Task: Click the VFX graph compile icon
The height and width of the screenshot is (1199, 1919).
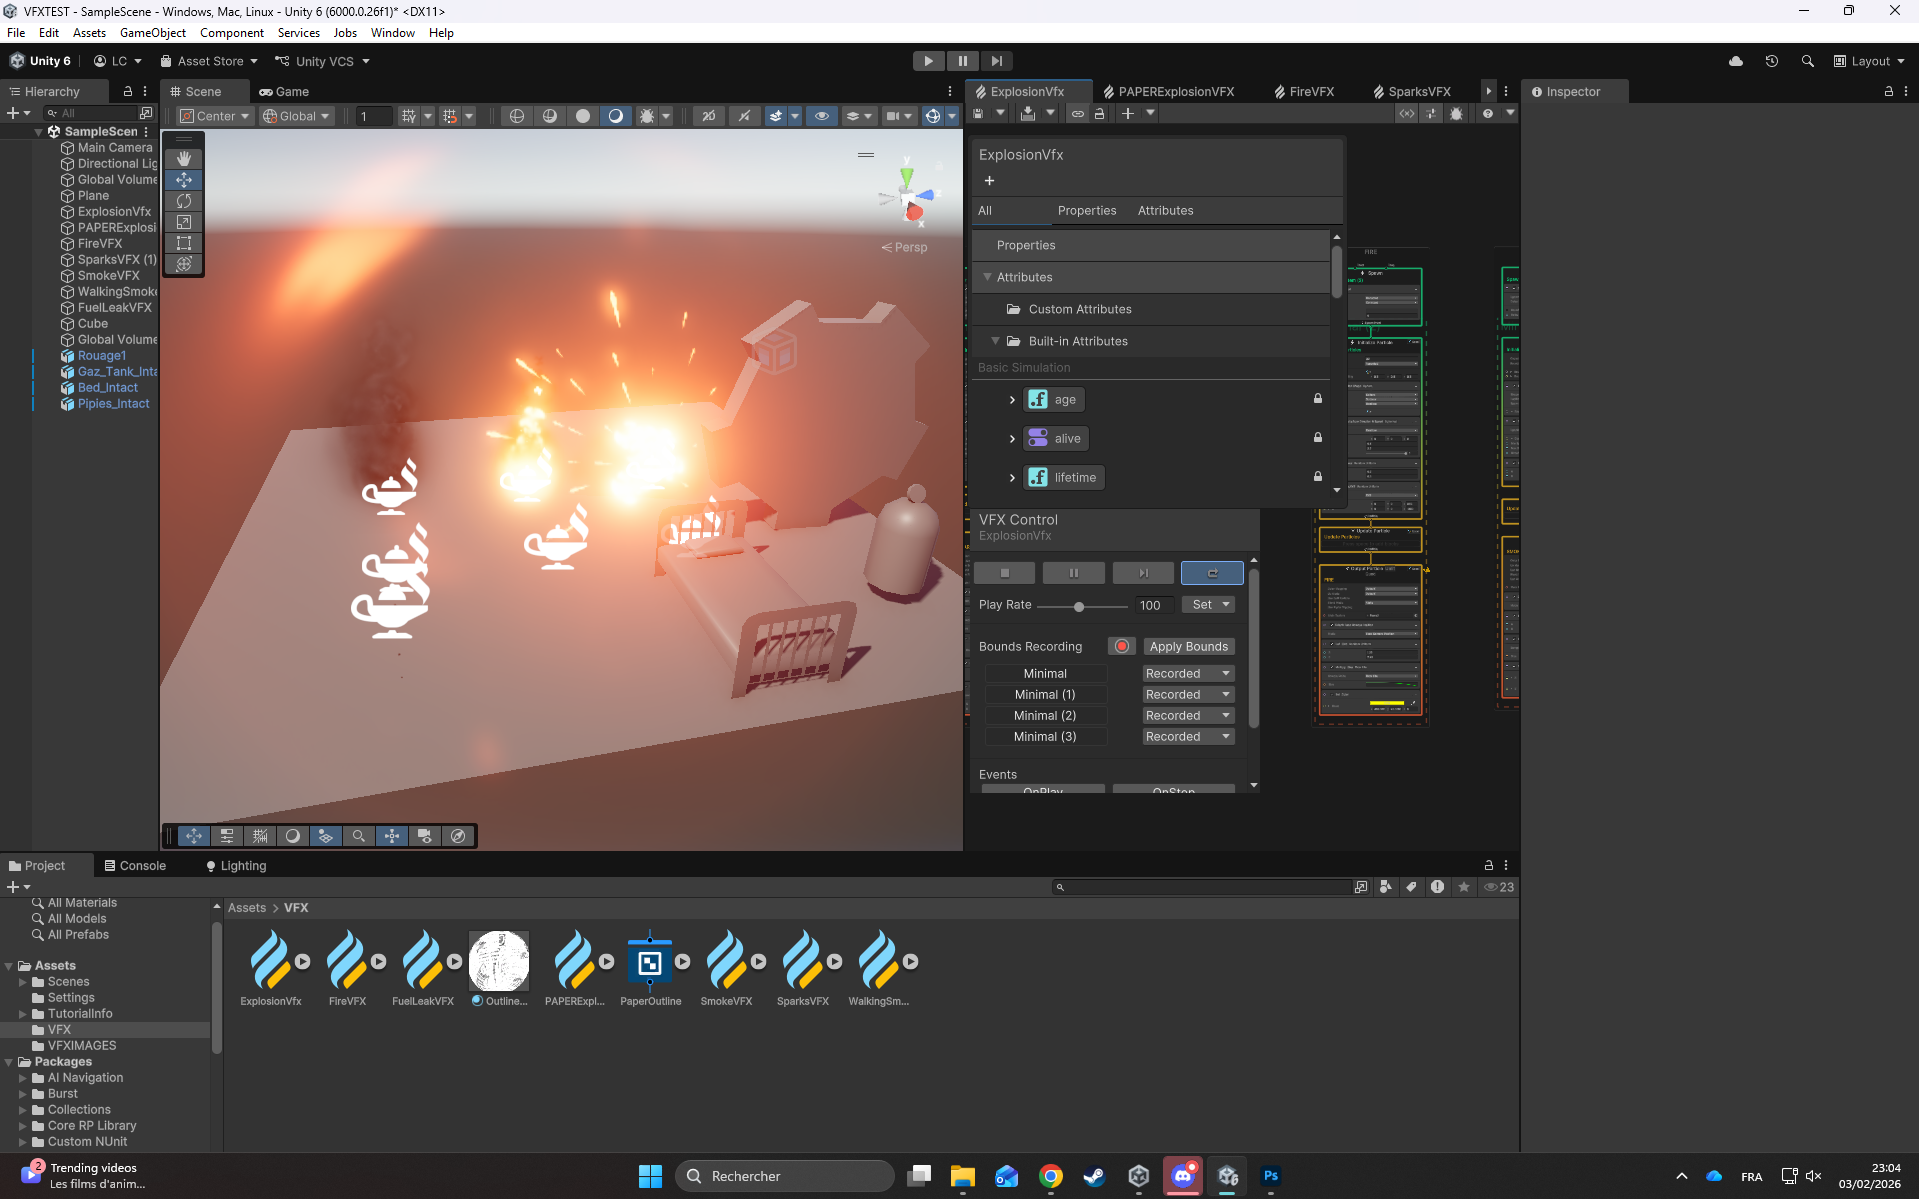Action: pyautogui.click(x=1028, y=114)
